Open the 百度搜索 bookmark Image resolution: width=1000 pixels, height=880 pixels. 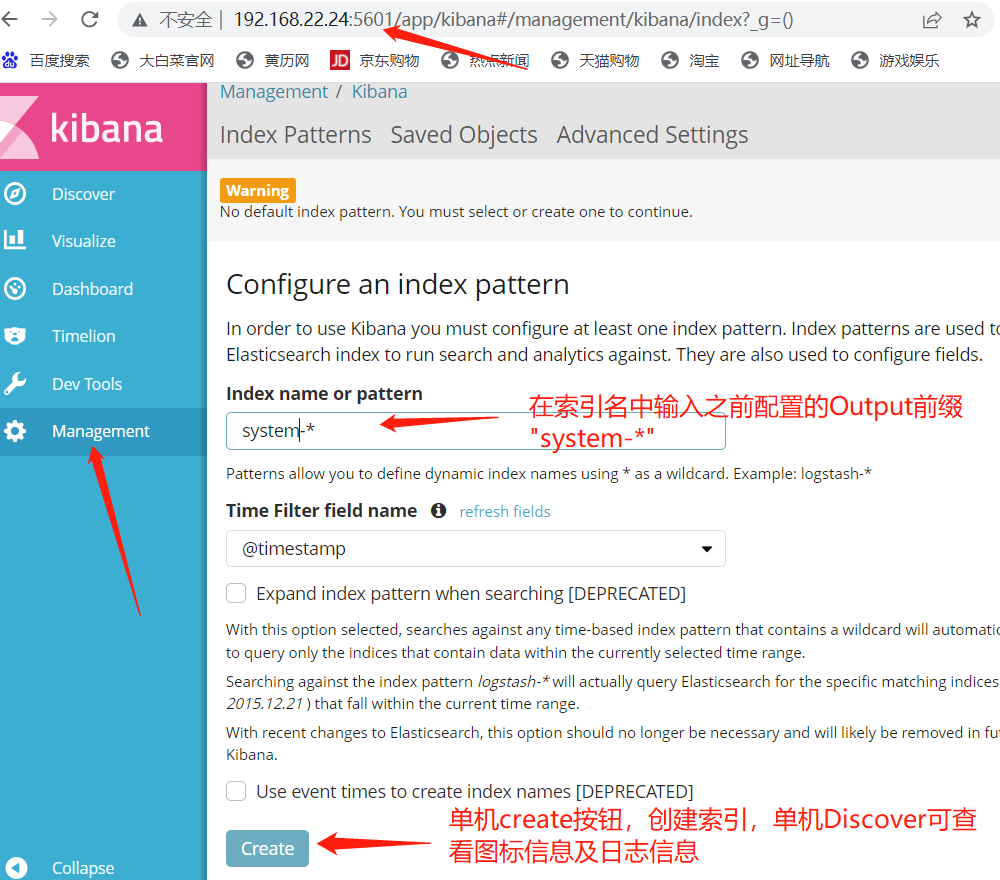tap(46, 61)
